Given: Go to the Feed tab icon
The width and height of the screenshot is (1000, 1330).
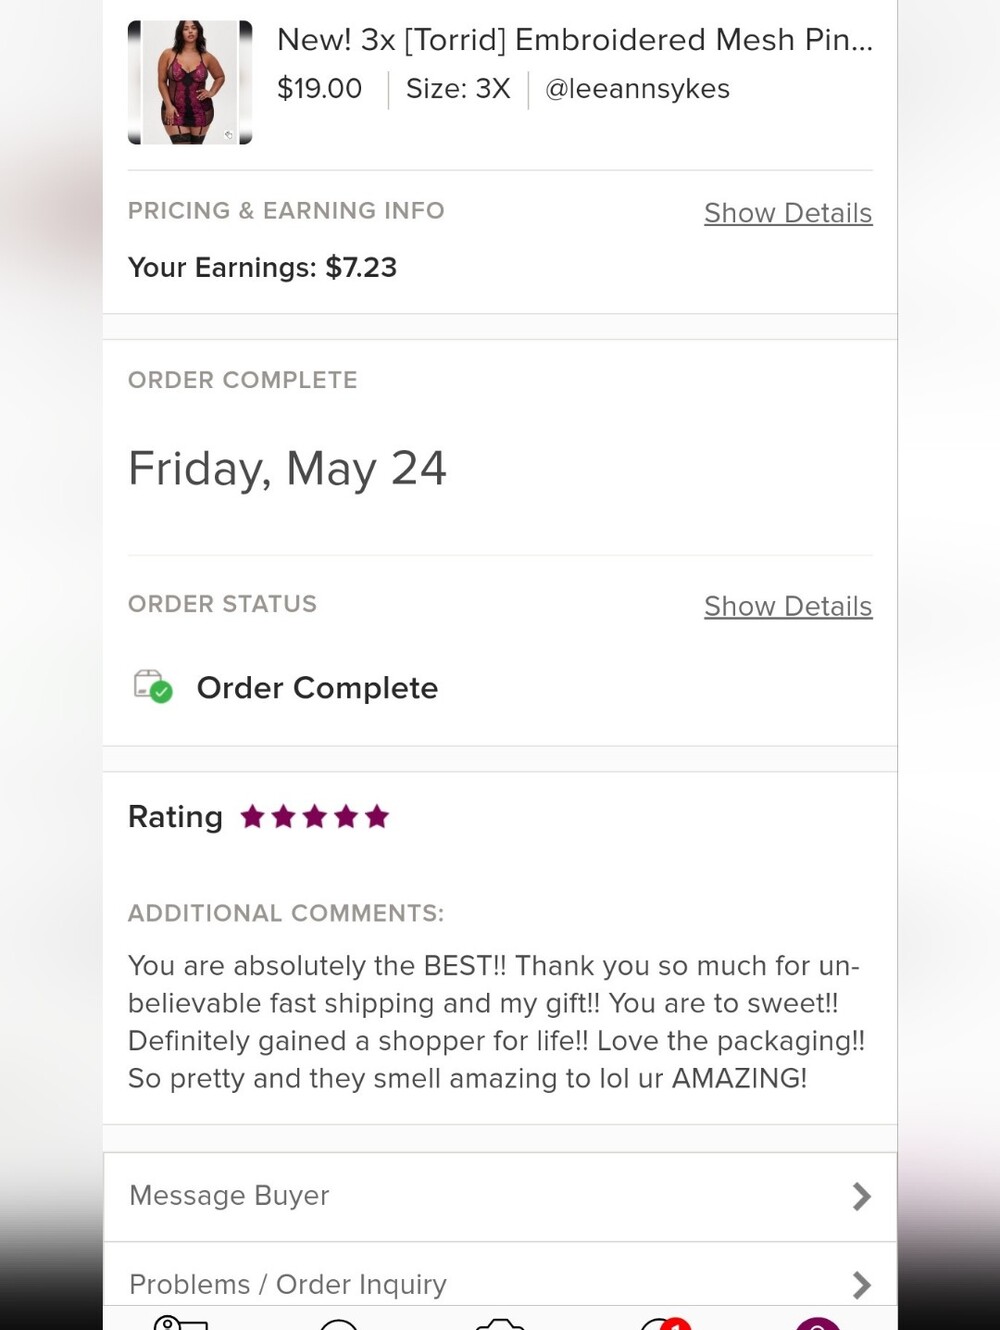Looking at the screenshot, I should coord(181,1322).
